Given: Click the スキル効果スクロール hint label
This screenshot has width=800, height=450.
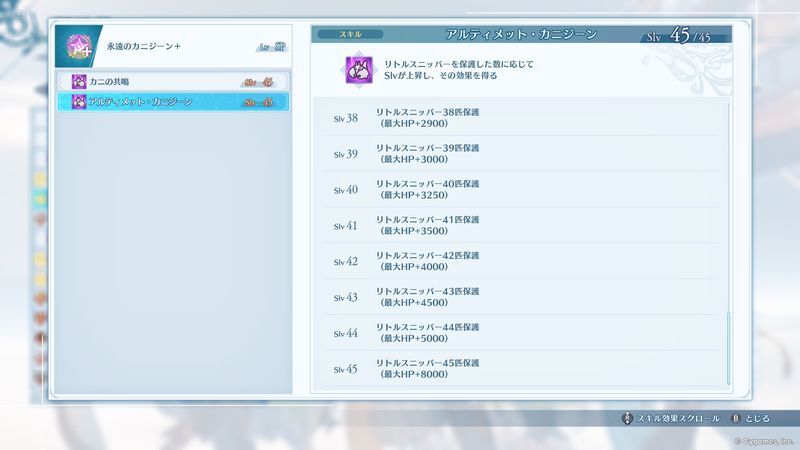Looking at the screenshot, I should point(678,418).
